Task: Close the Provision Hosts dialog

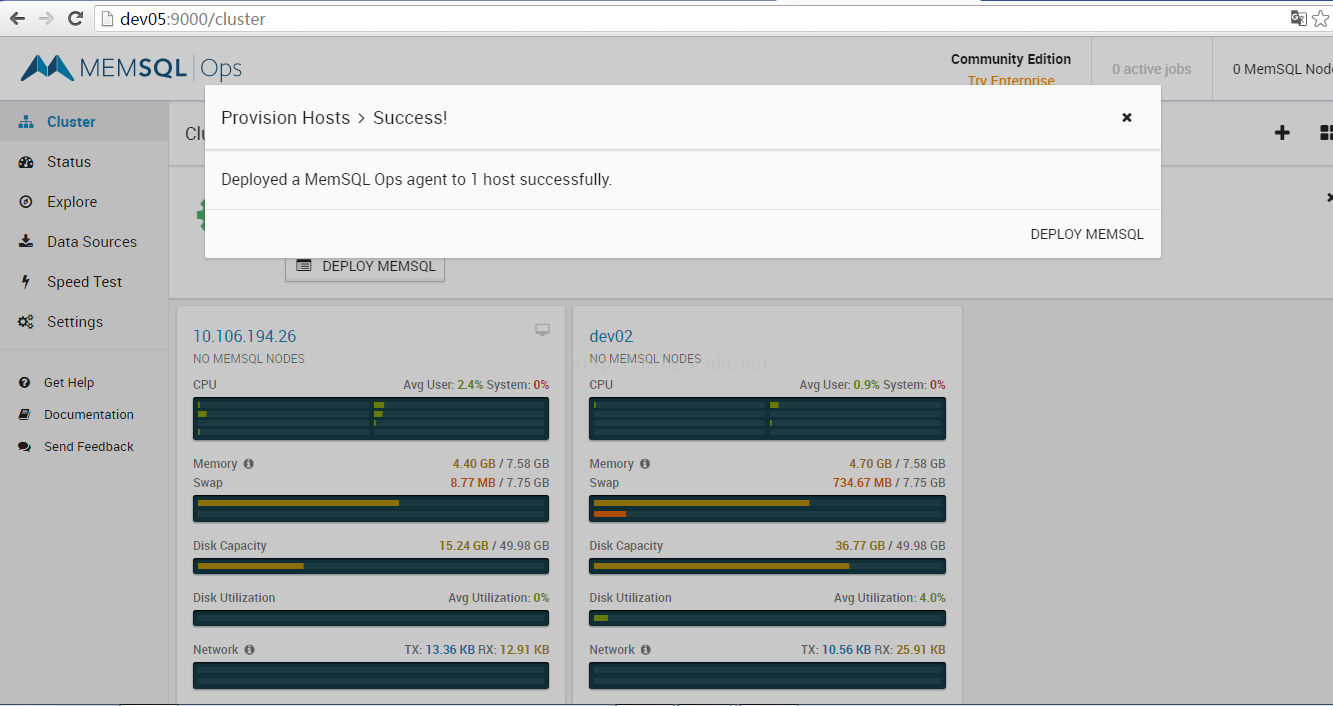Action: click(1127, 117)
